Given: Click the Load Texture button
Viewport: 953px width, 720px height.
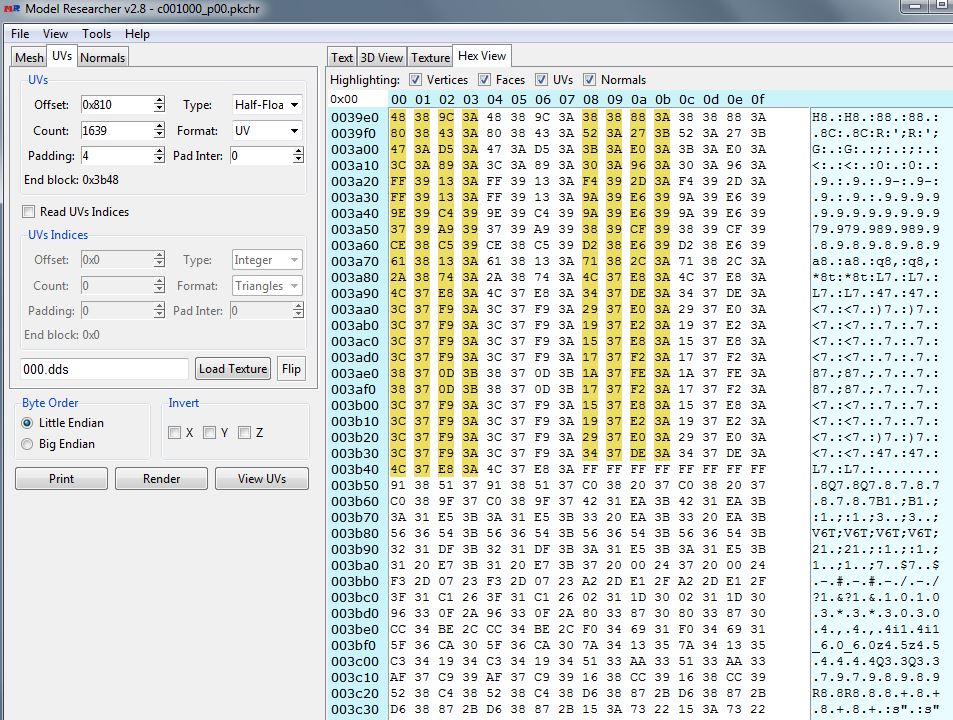Looking at the screenshot, I should 233,369.
